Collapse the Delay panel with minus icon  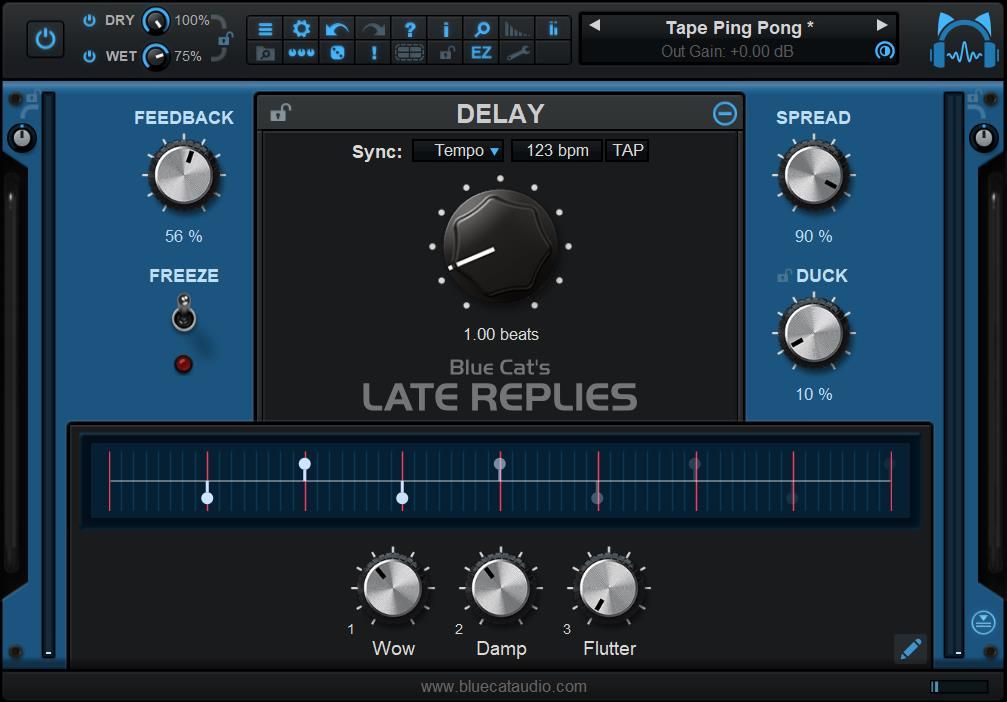(x=724, y=114)
